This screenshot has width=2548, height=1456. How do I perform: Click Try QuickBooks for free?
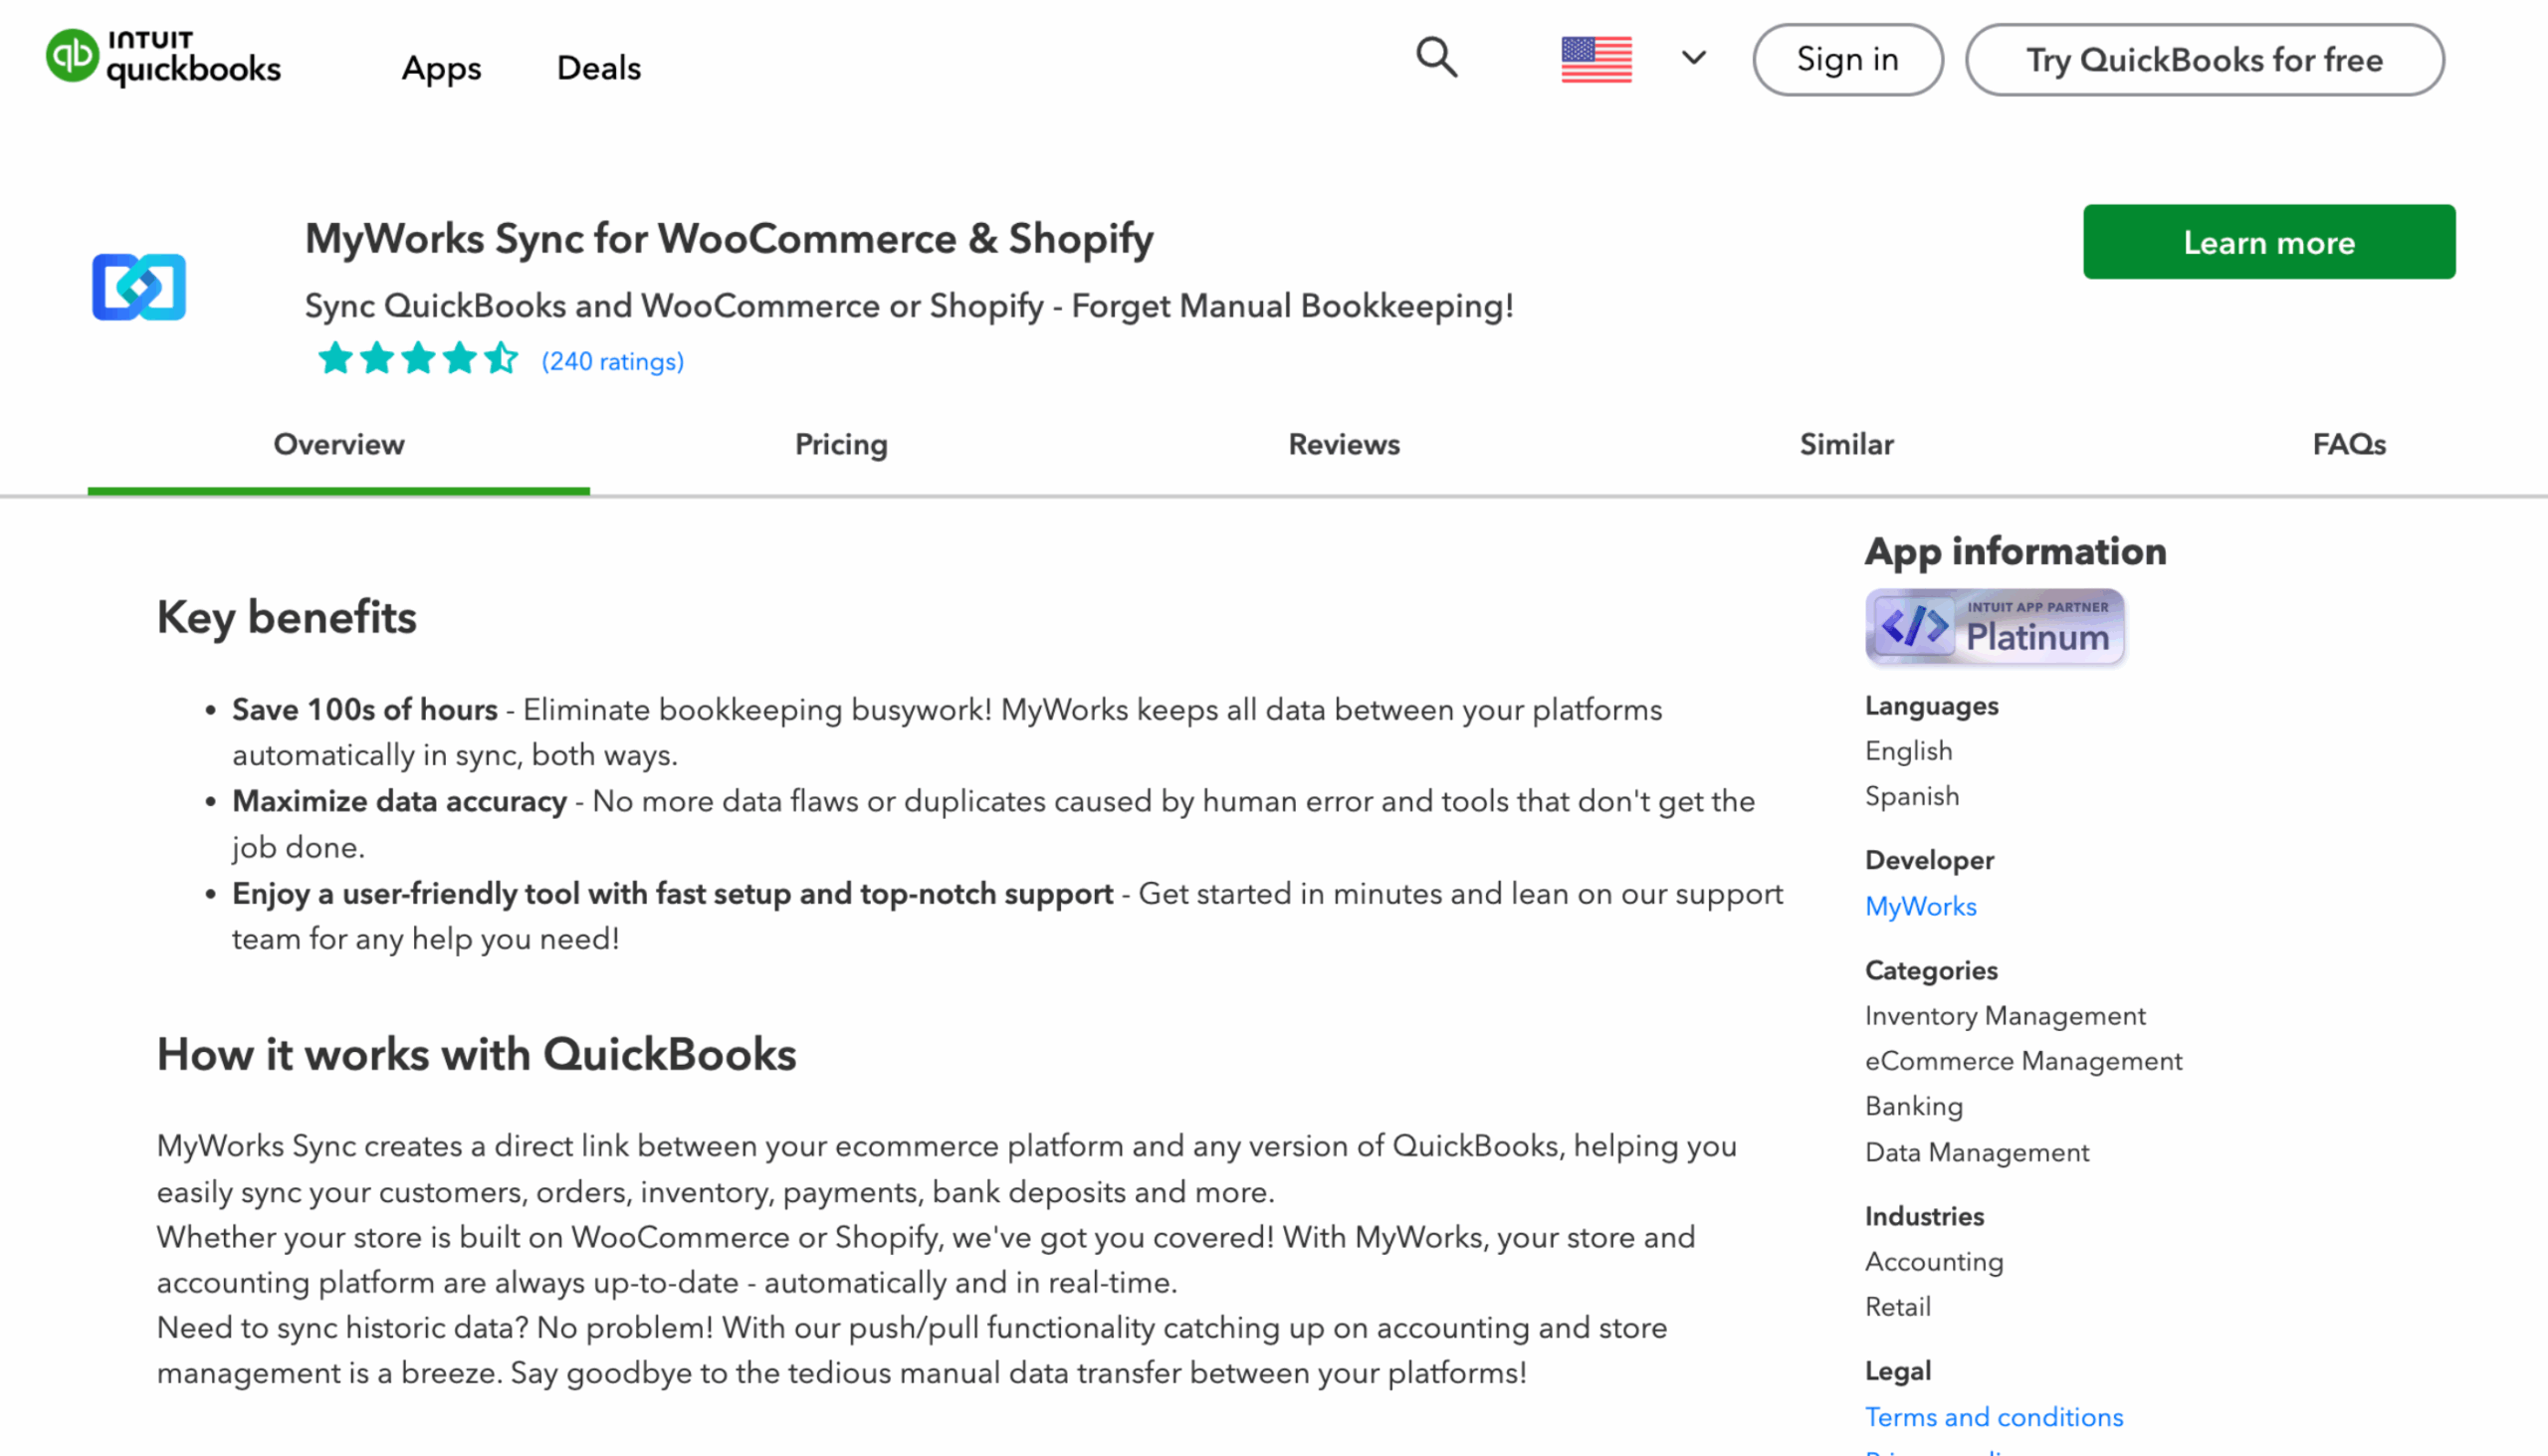click(x=2204, y=60)
